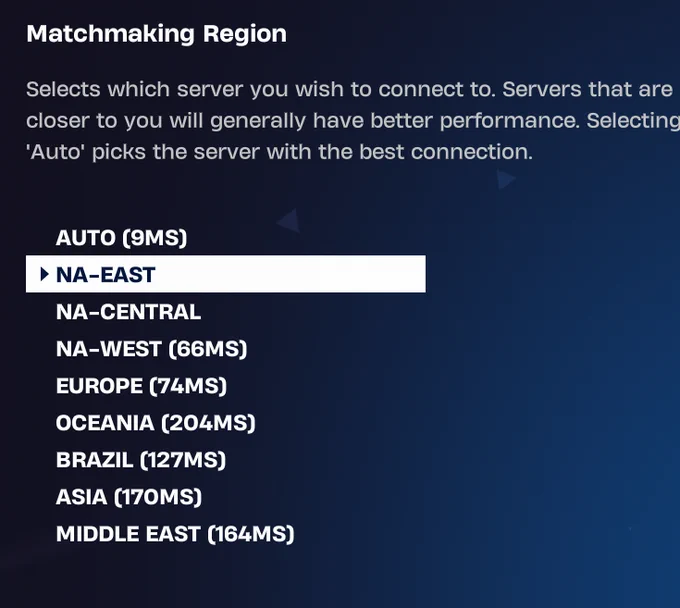
Task: Click the 164MS ping value
Action: pos(251,534)
